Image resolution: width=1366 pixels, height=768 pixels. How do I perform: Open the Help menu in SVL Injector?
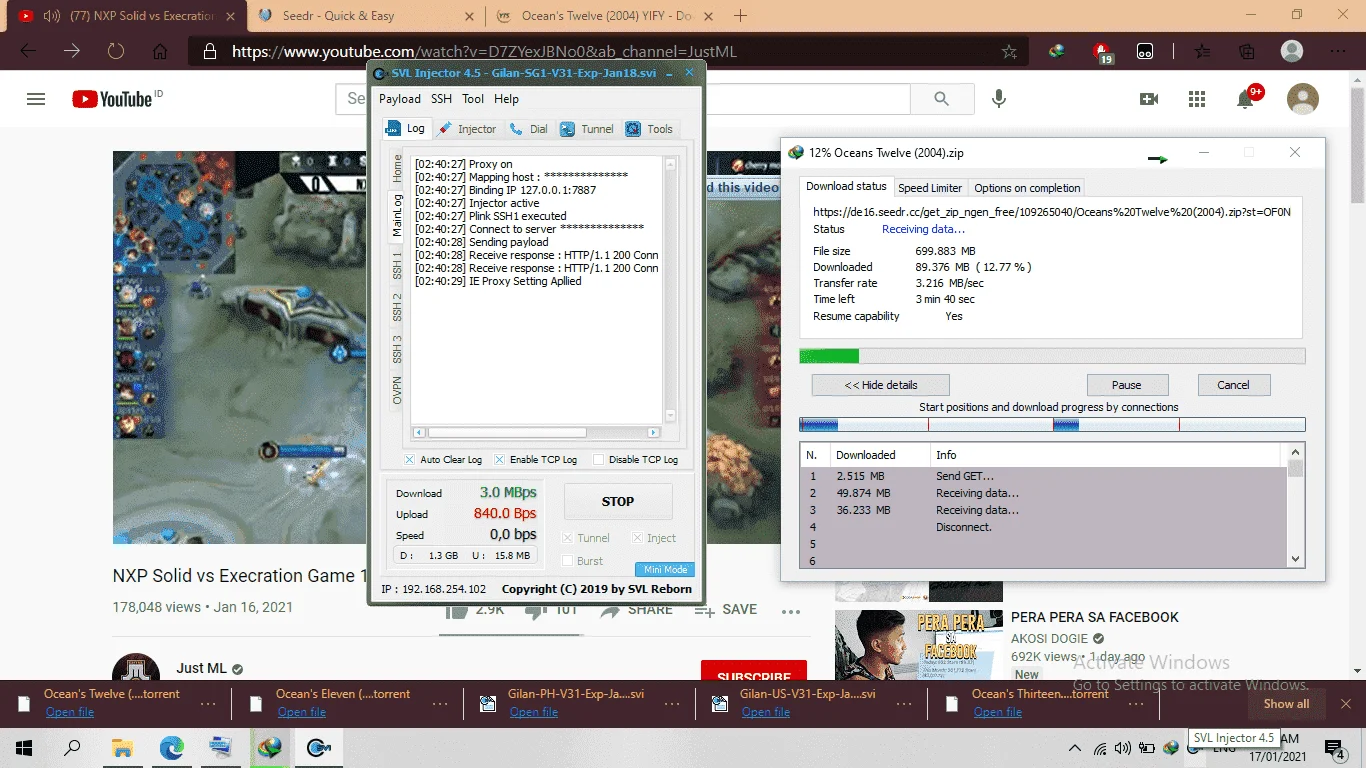(506, 99)
